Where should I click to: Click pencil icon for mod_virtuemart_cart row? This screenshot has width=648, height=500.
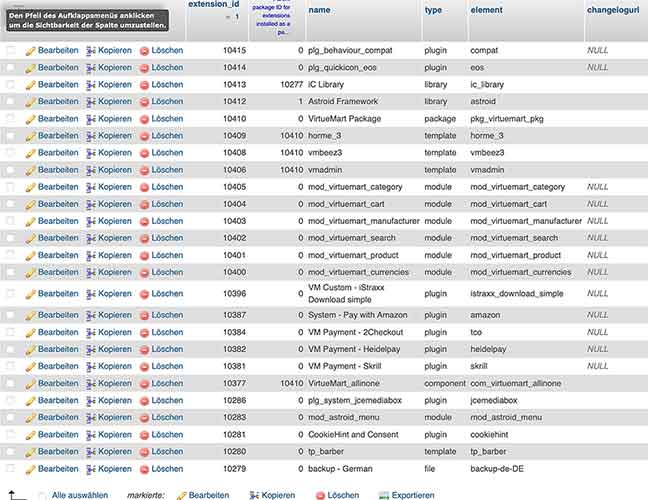tap(30, 205)
